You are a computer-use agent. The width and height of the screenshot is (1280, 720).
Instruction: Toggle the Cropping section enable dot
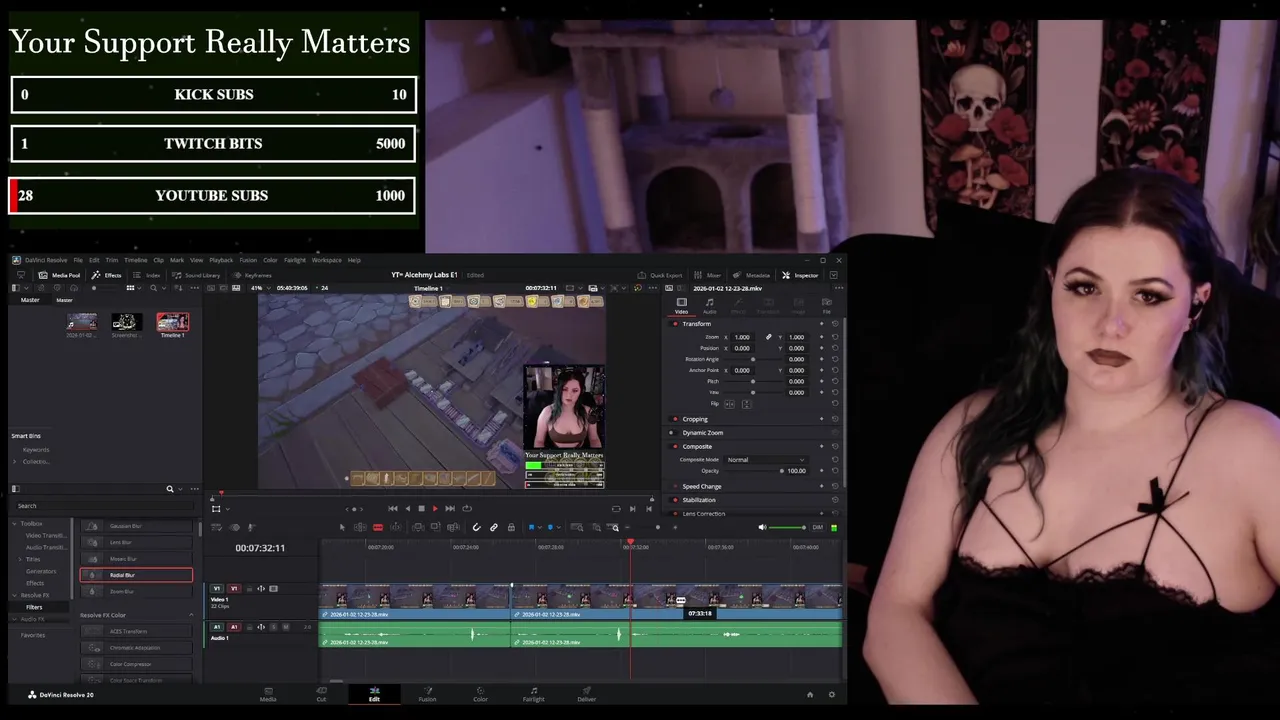675,419
